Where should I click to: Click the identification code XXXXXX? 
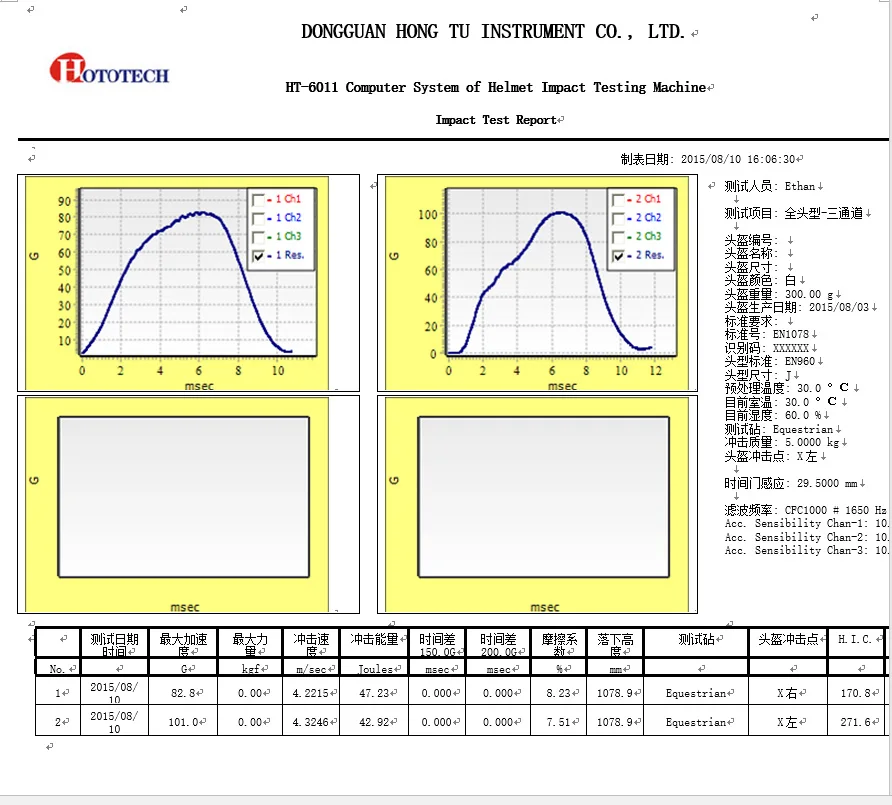(x=791, y=348)
